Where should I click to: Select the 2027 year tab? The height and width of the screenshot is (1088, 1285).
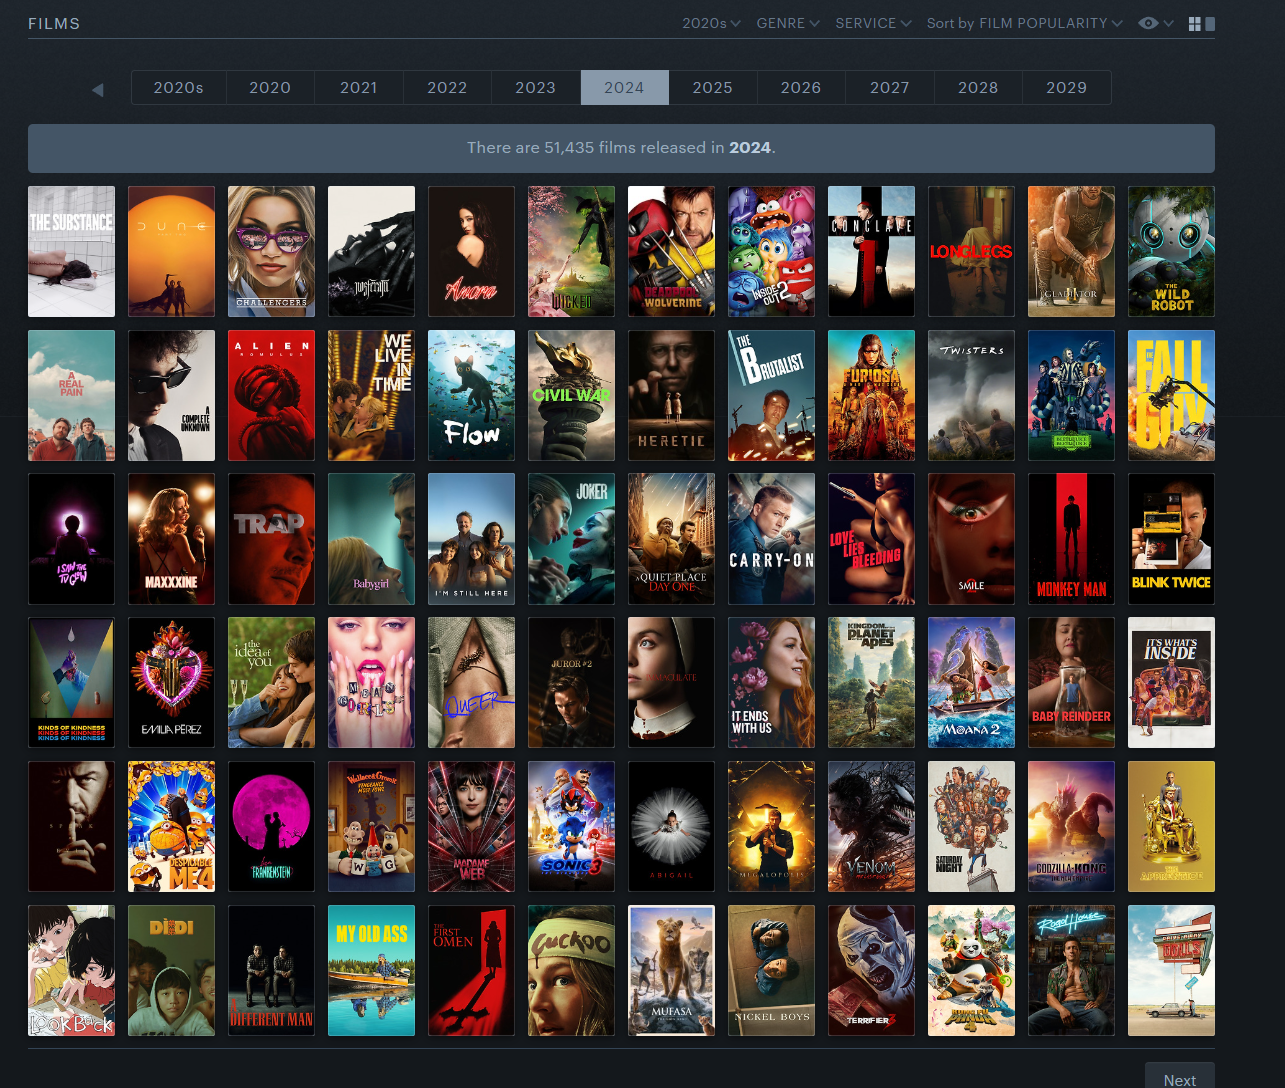click(889, 88)
